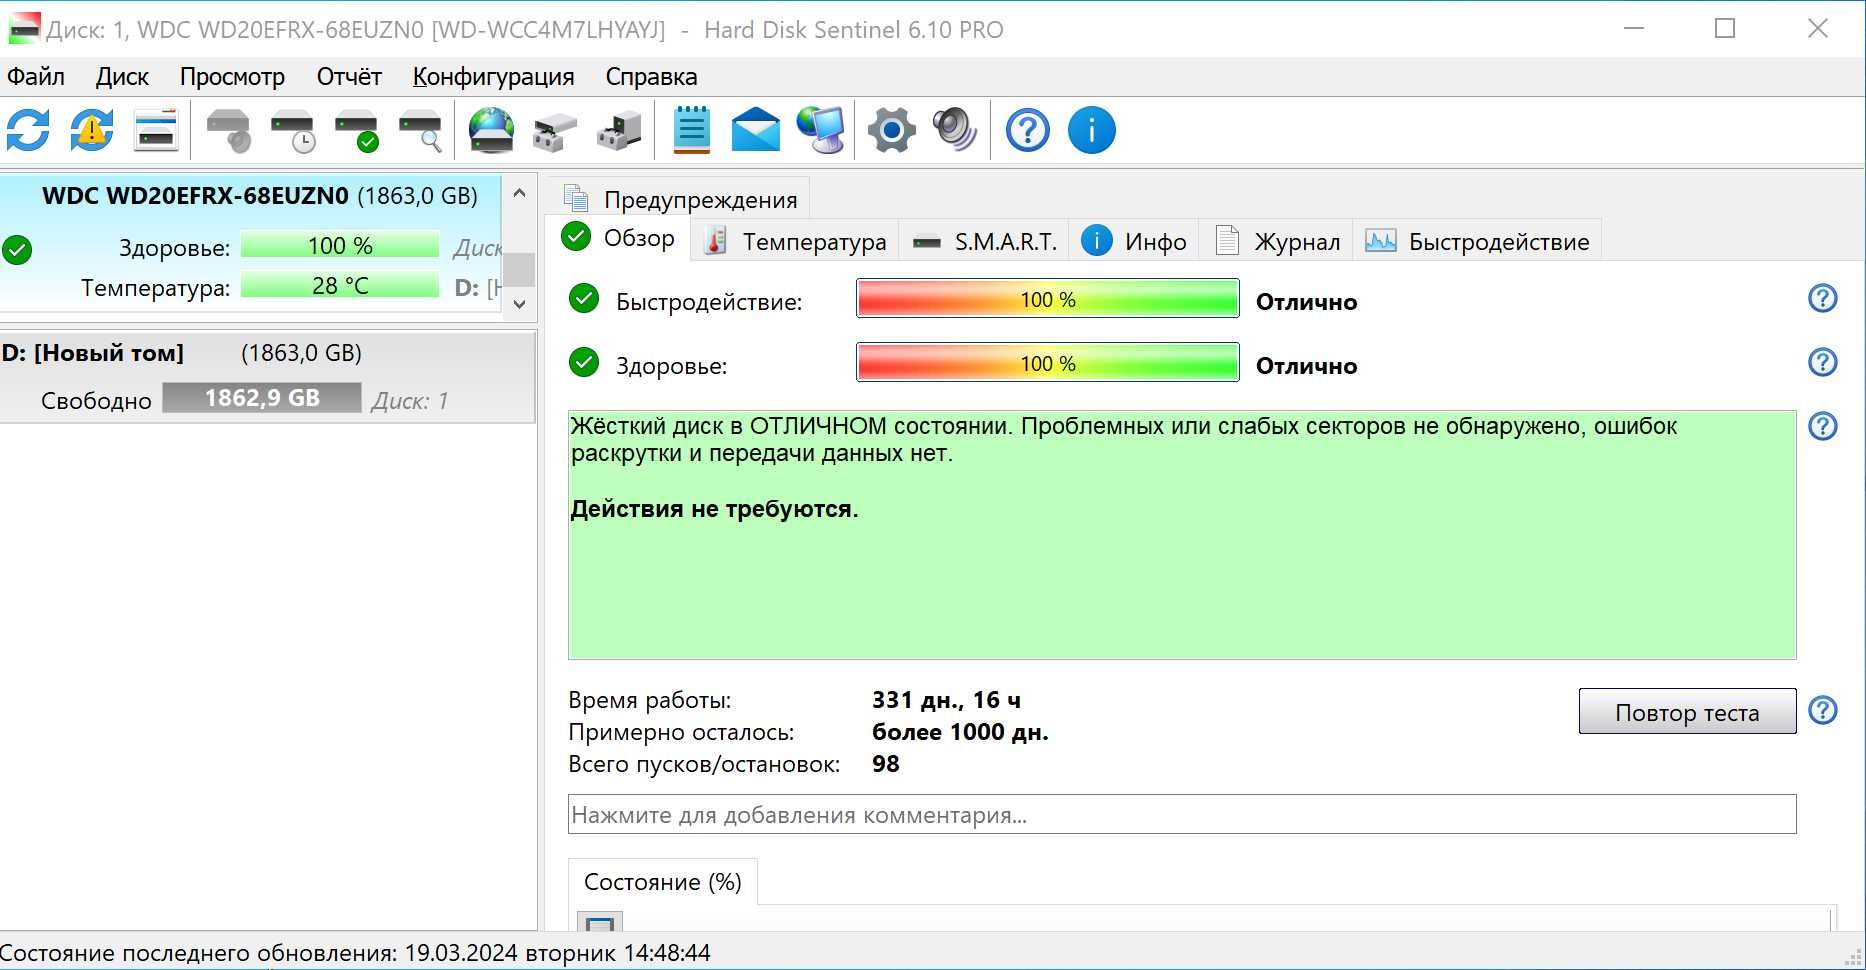Click the loudspeaker sound alert icon
1866x970 pixels.
(x=955, y=130)
